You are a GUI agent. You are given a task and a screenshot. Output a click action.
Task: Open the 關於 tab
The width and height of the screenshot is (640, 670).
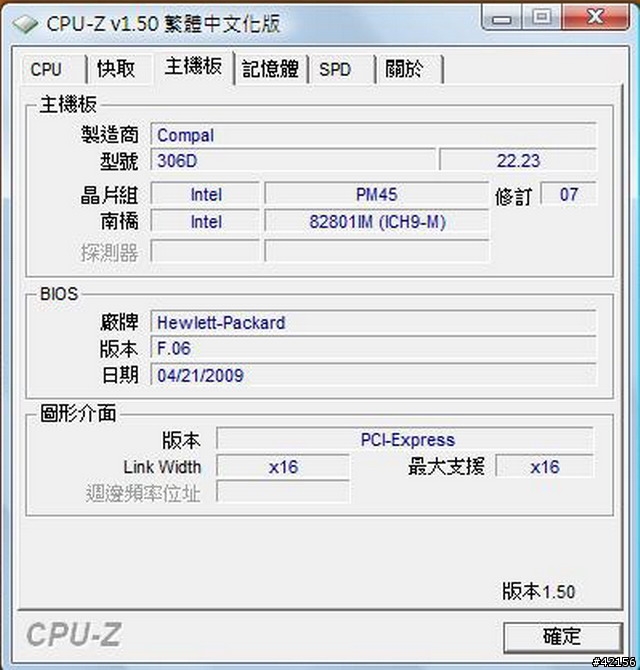point(410,69)
